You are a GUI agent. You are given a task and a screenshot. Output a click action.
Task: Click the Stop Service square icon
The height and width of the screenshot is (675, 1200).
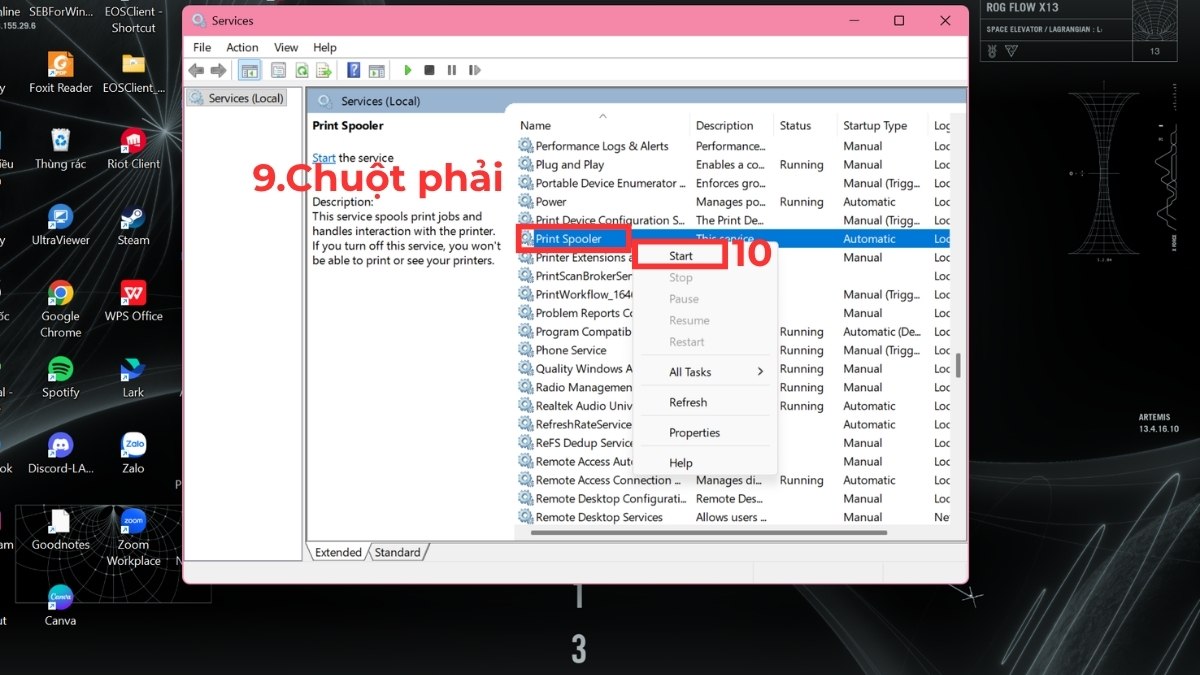(x=429, y=70)
